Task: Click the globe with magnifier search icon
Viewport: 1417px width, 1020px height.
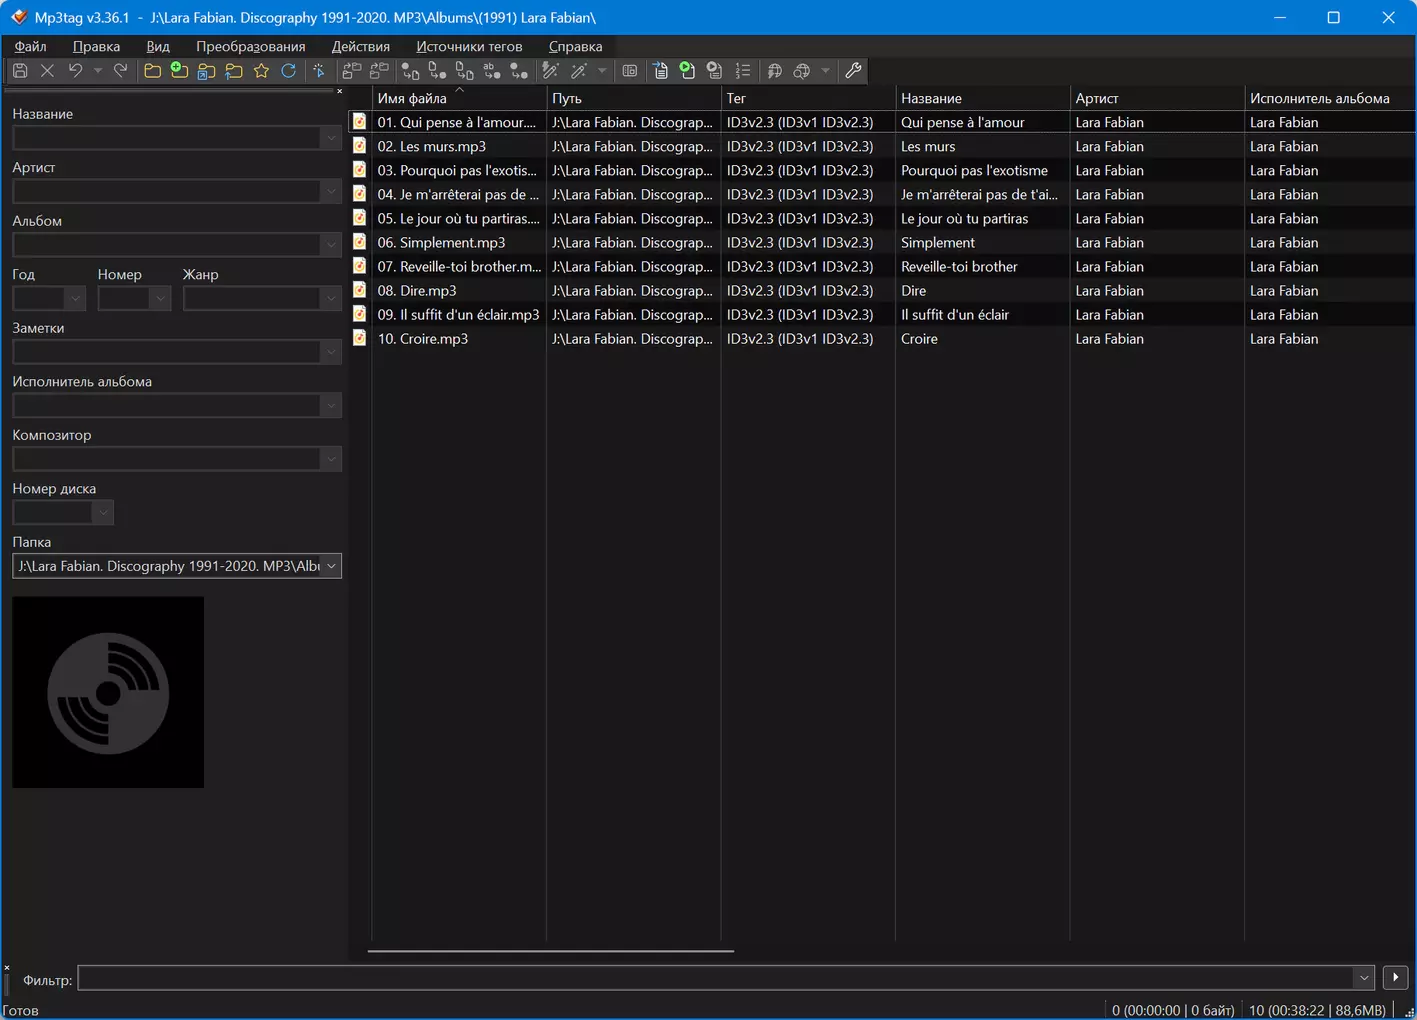Action: point(801,71)
